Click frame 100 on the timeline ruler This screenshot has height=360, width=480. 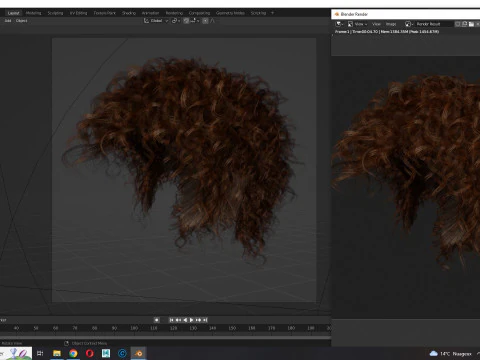click(x=134, y=328)
